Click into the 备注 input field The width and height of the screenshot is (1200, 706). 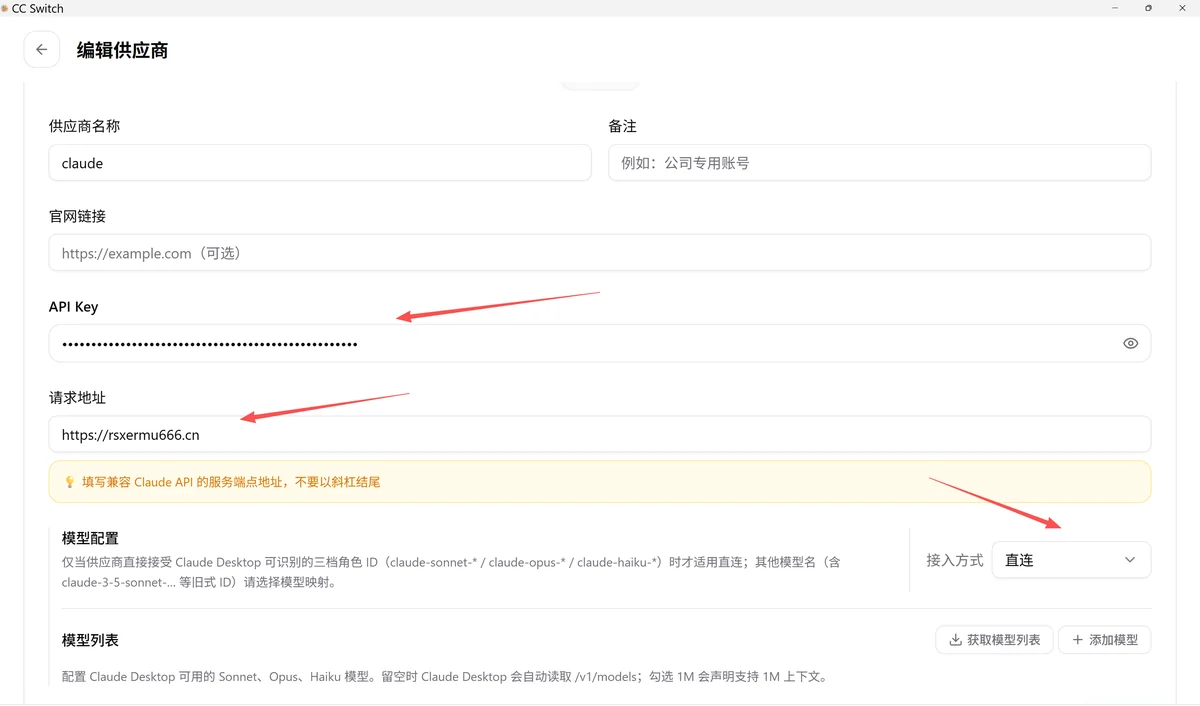879,163
